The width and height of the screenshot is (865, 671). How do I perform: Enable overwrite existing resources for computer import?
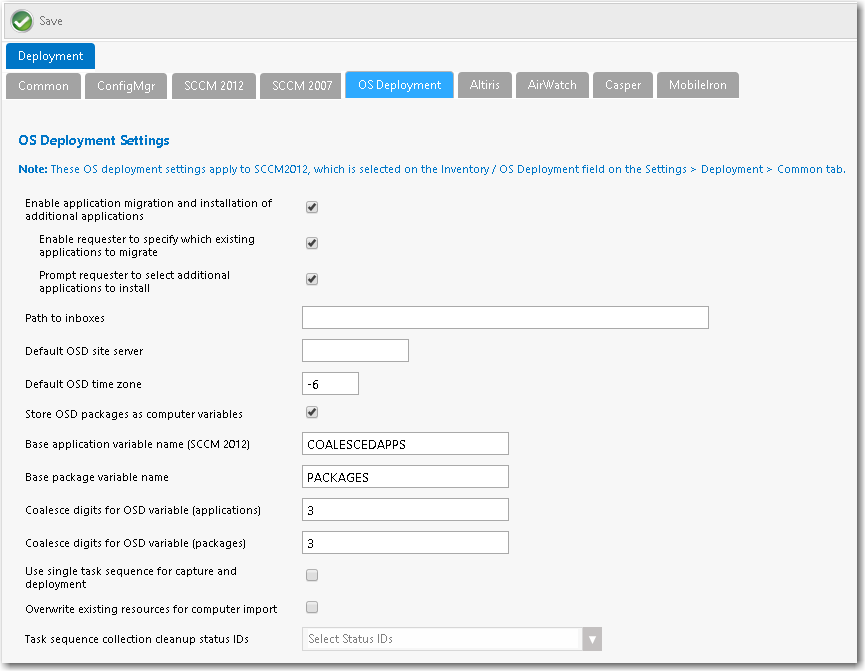[x=311, y=607]
